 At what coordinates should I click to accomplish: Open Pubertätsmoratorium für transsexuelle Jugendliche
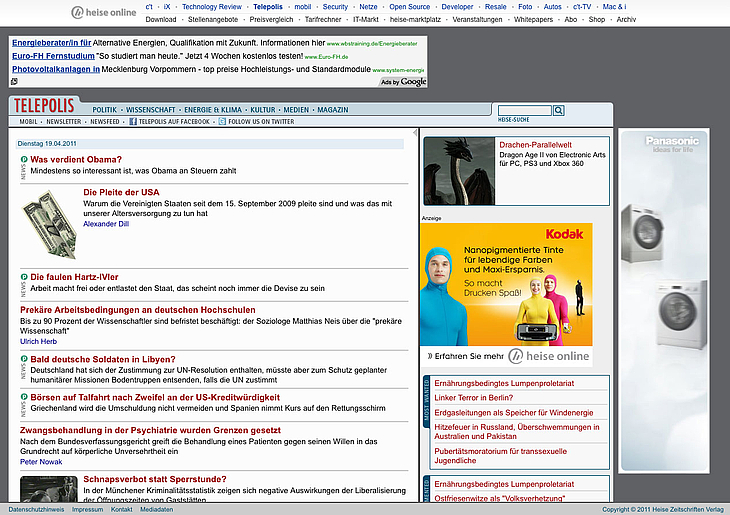click(x=500, y=456)
